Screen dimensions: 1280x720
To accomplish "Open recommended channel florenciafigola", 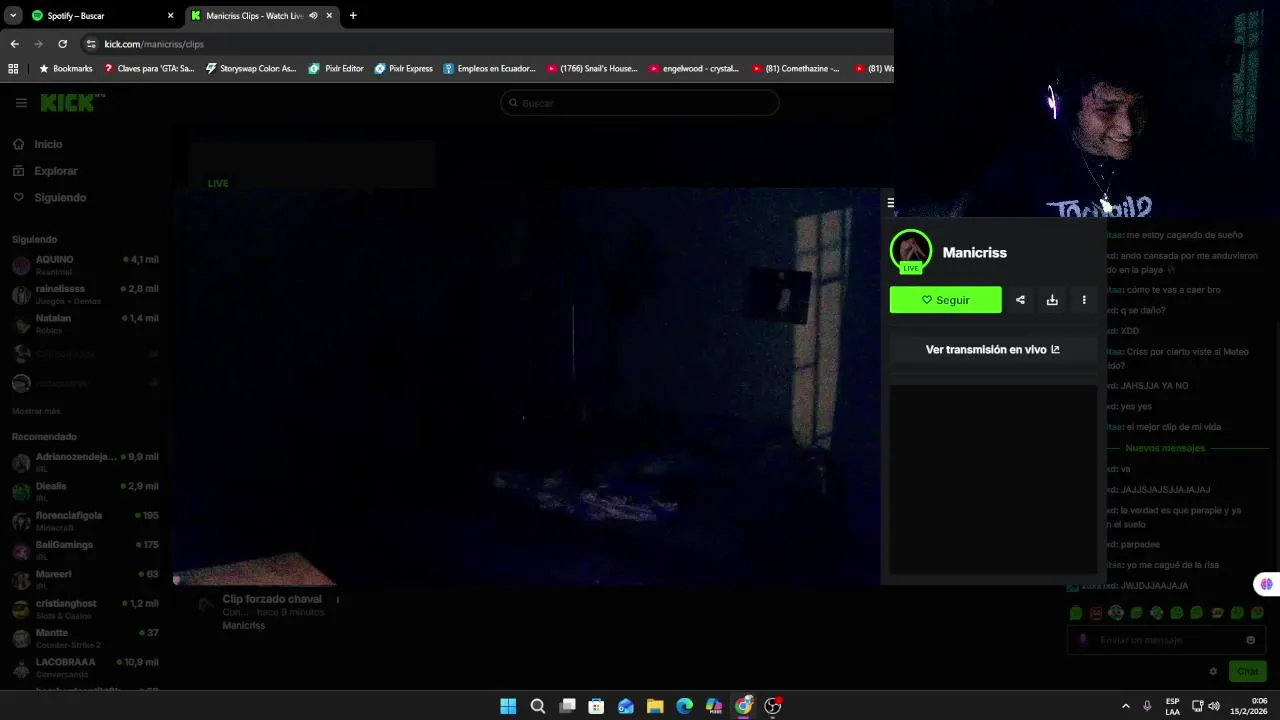I will click(85, 520).
